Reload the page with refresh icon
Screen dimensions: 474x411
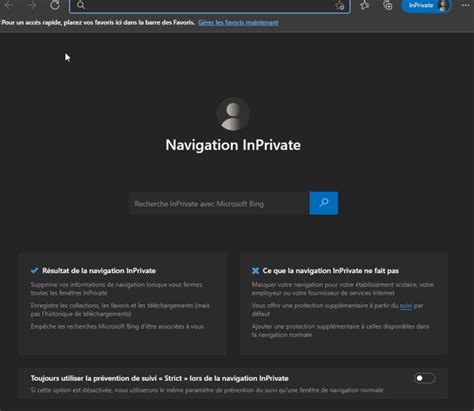[x=55, y=5]
